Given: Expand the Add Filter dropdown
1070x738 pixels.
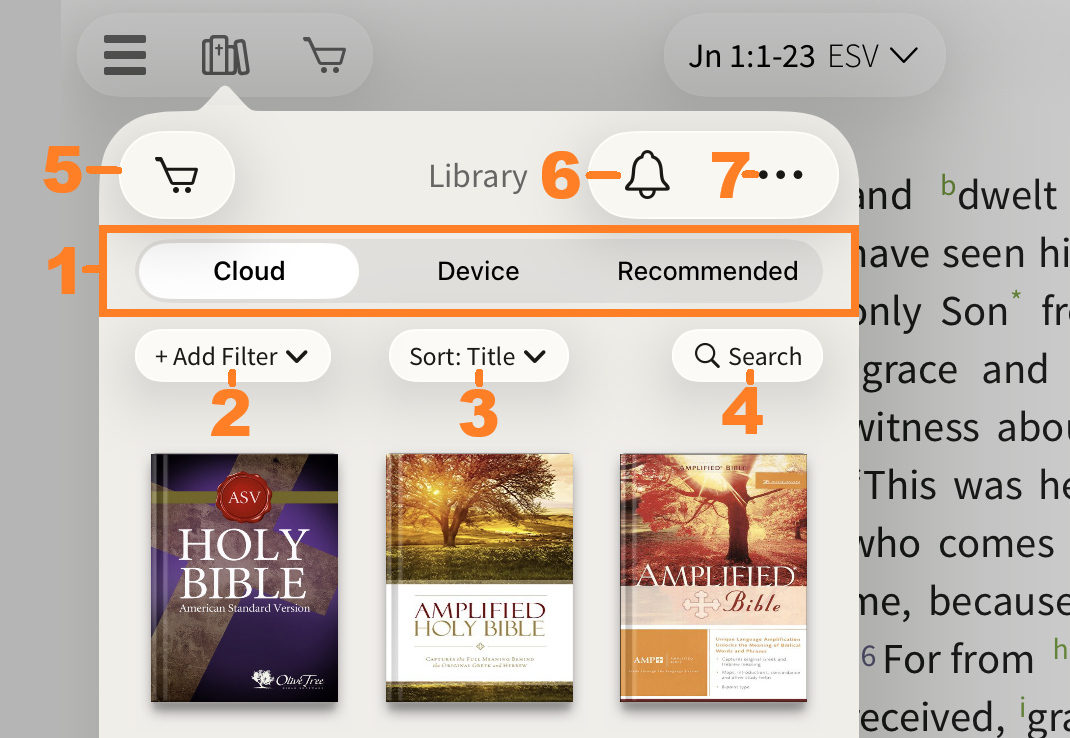Looking at the screenshot, I should click(x=232, y=357).
